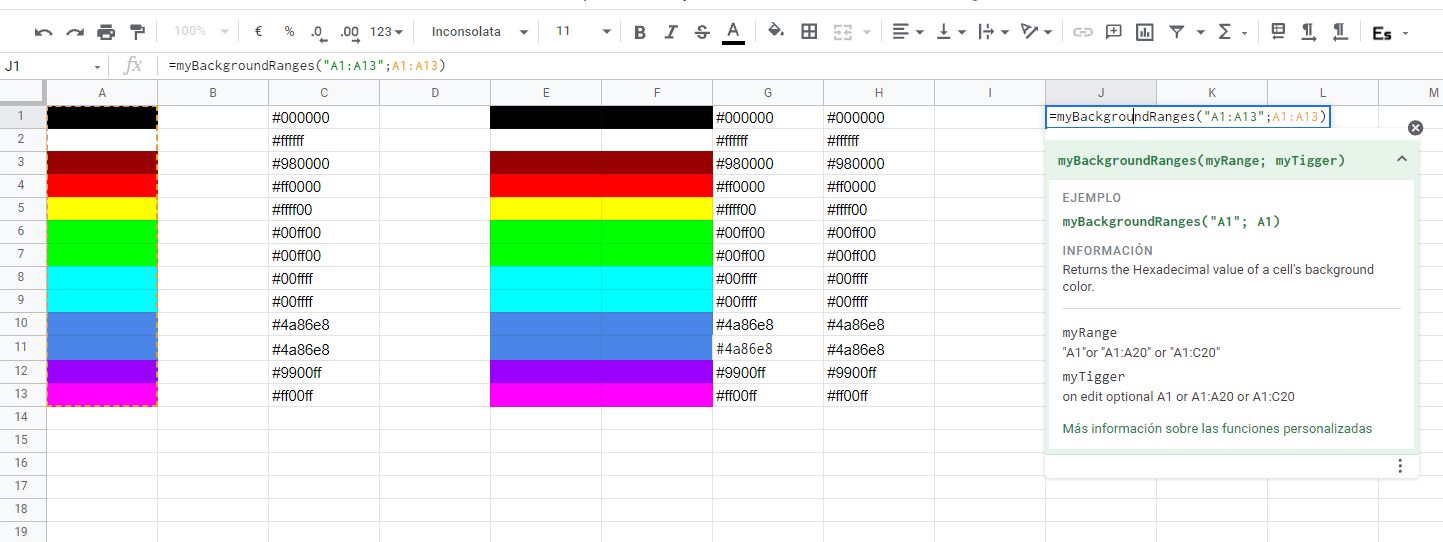Print the spreadsheet

(106, 32)
